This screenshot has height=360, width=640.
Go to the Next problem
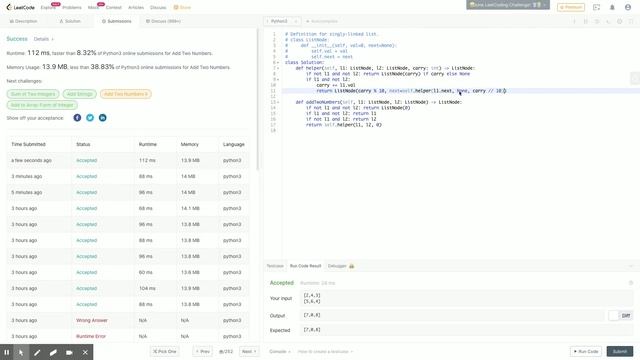(249, 351)
